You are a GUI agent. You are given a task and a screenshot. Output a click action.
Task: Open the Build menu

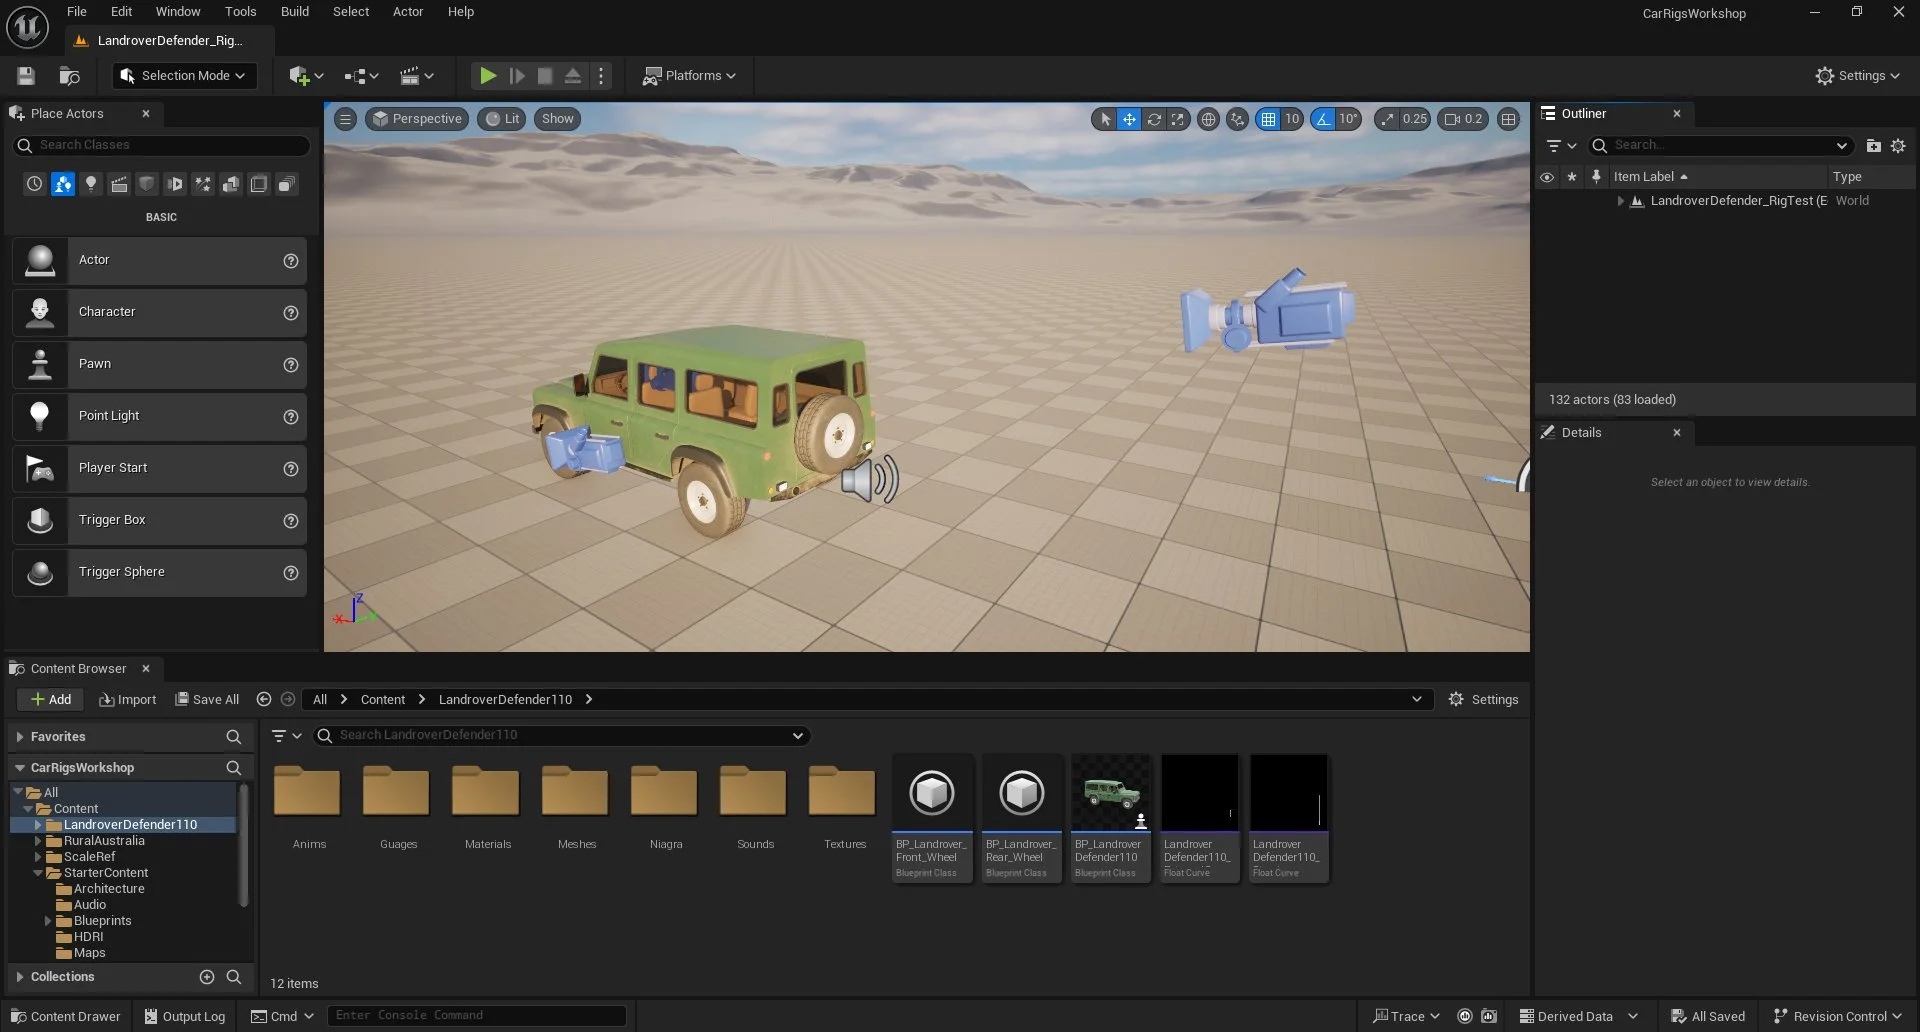tap(295, 12)
